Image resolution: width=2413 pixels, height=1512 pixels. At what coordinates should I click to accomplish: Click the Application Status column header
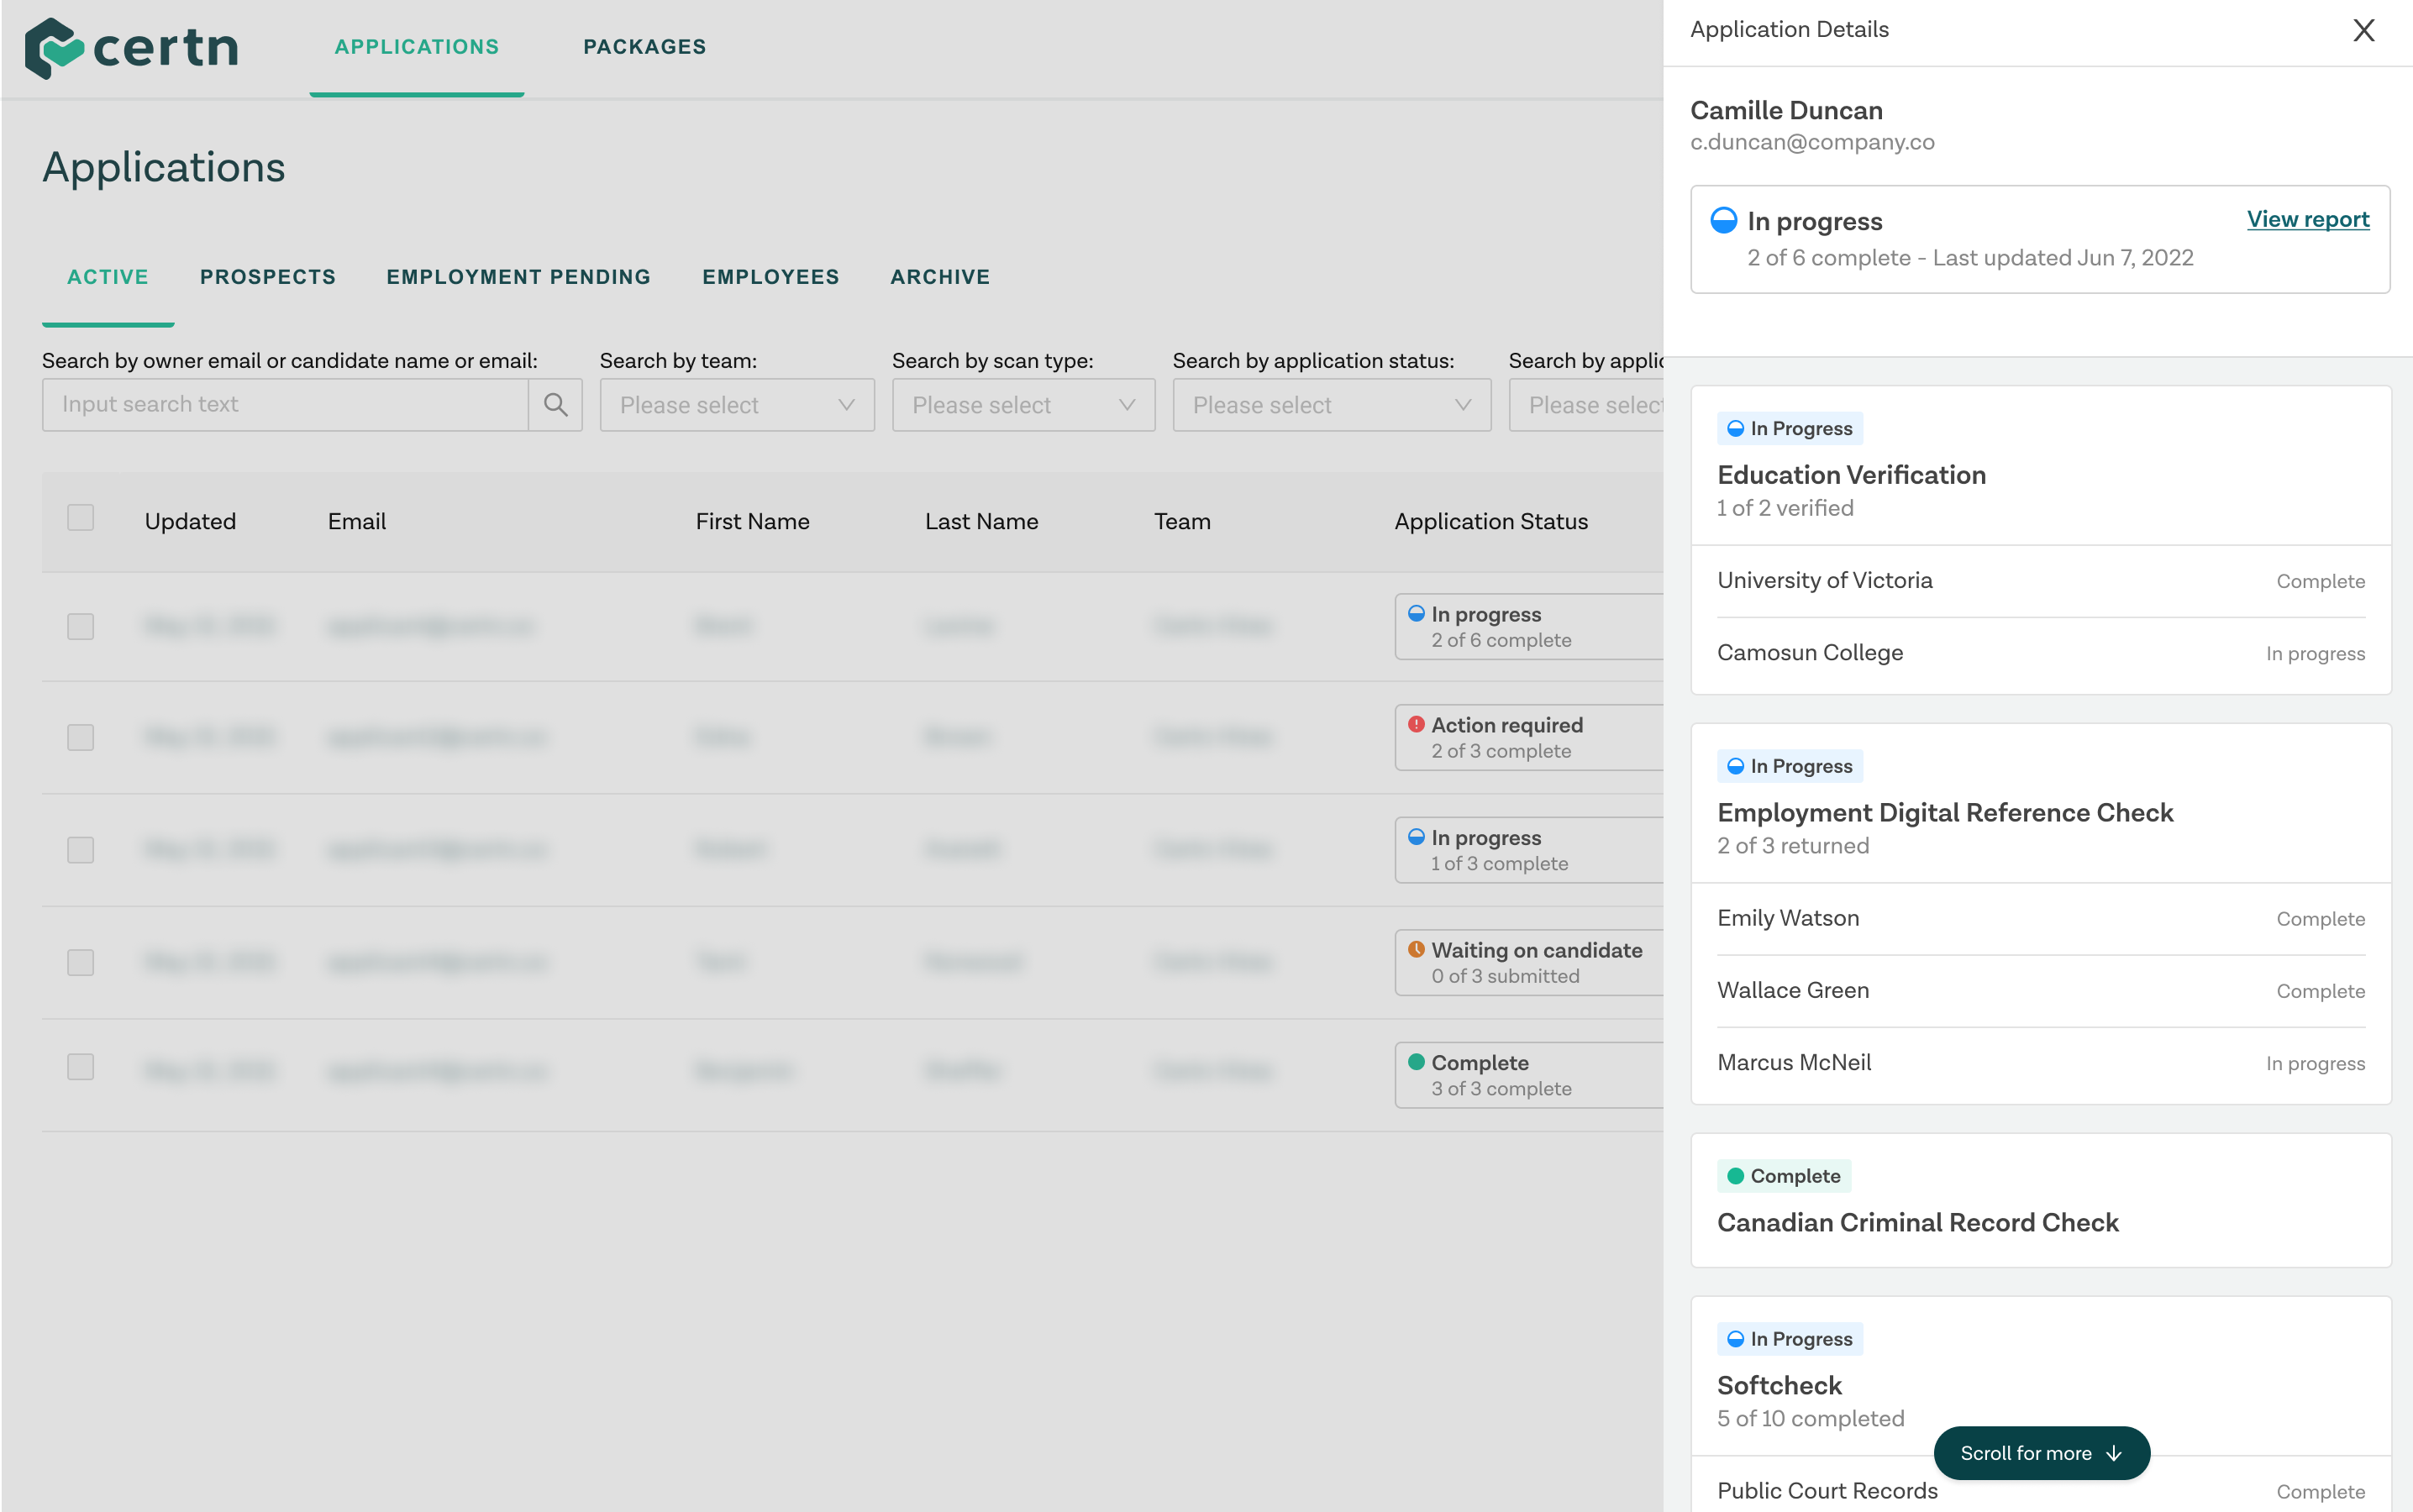click(1491, 521)
